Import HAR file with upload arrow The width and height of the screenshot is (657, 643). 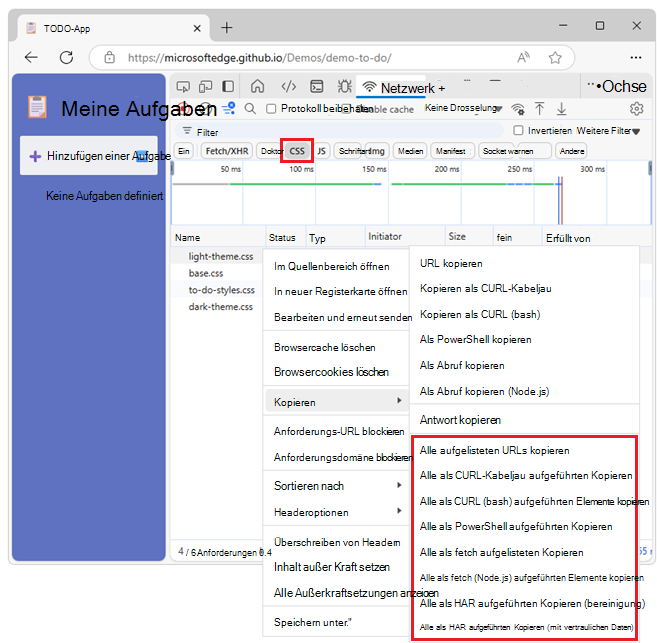[x=539, y=109]
